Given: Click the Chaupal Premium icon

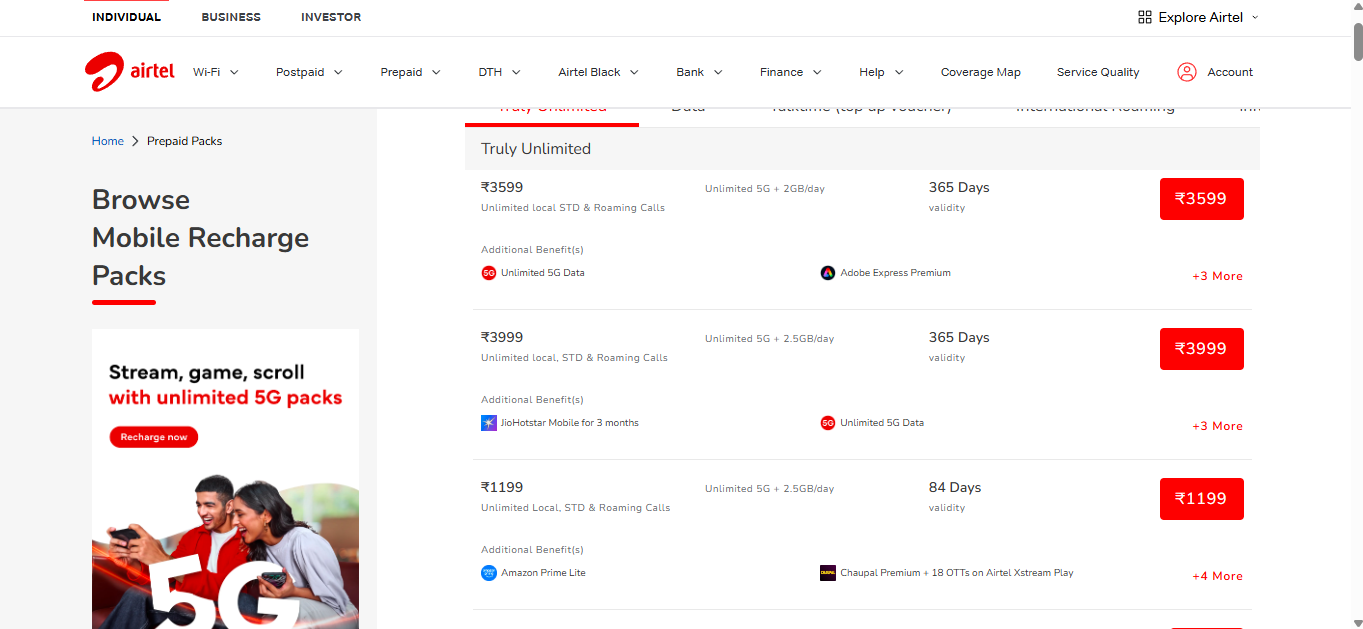Looking at the screenshot, I should pyautogui.click(x=828, y=573).
